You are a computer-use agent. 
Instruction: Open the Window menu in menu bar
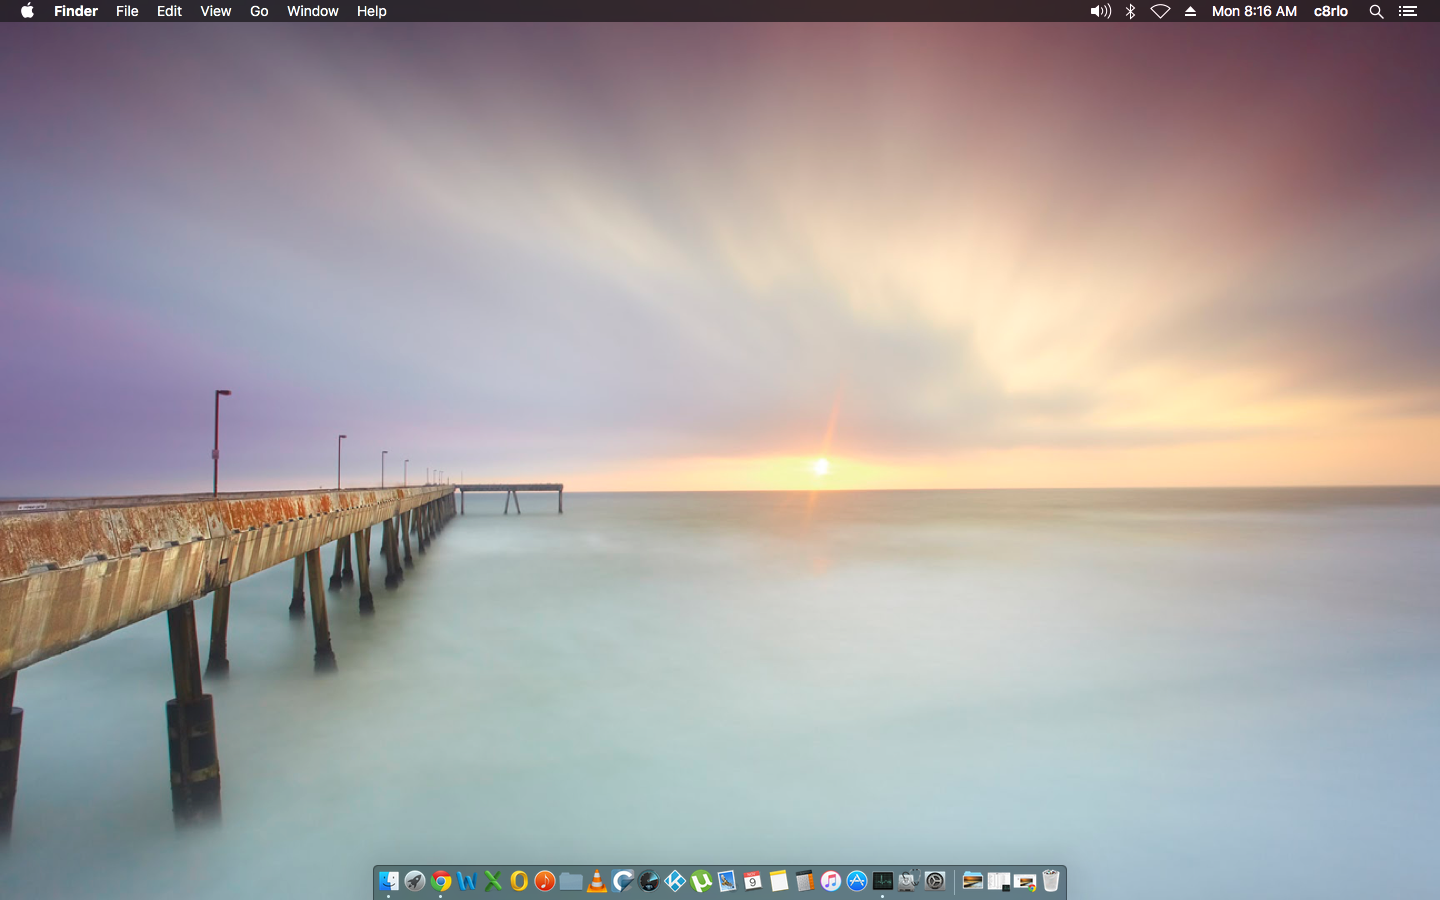pyautogui.click(x=312, y=11)
